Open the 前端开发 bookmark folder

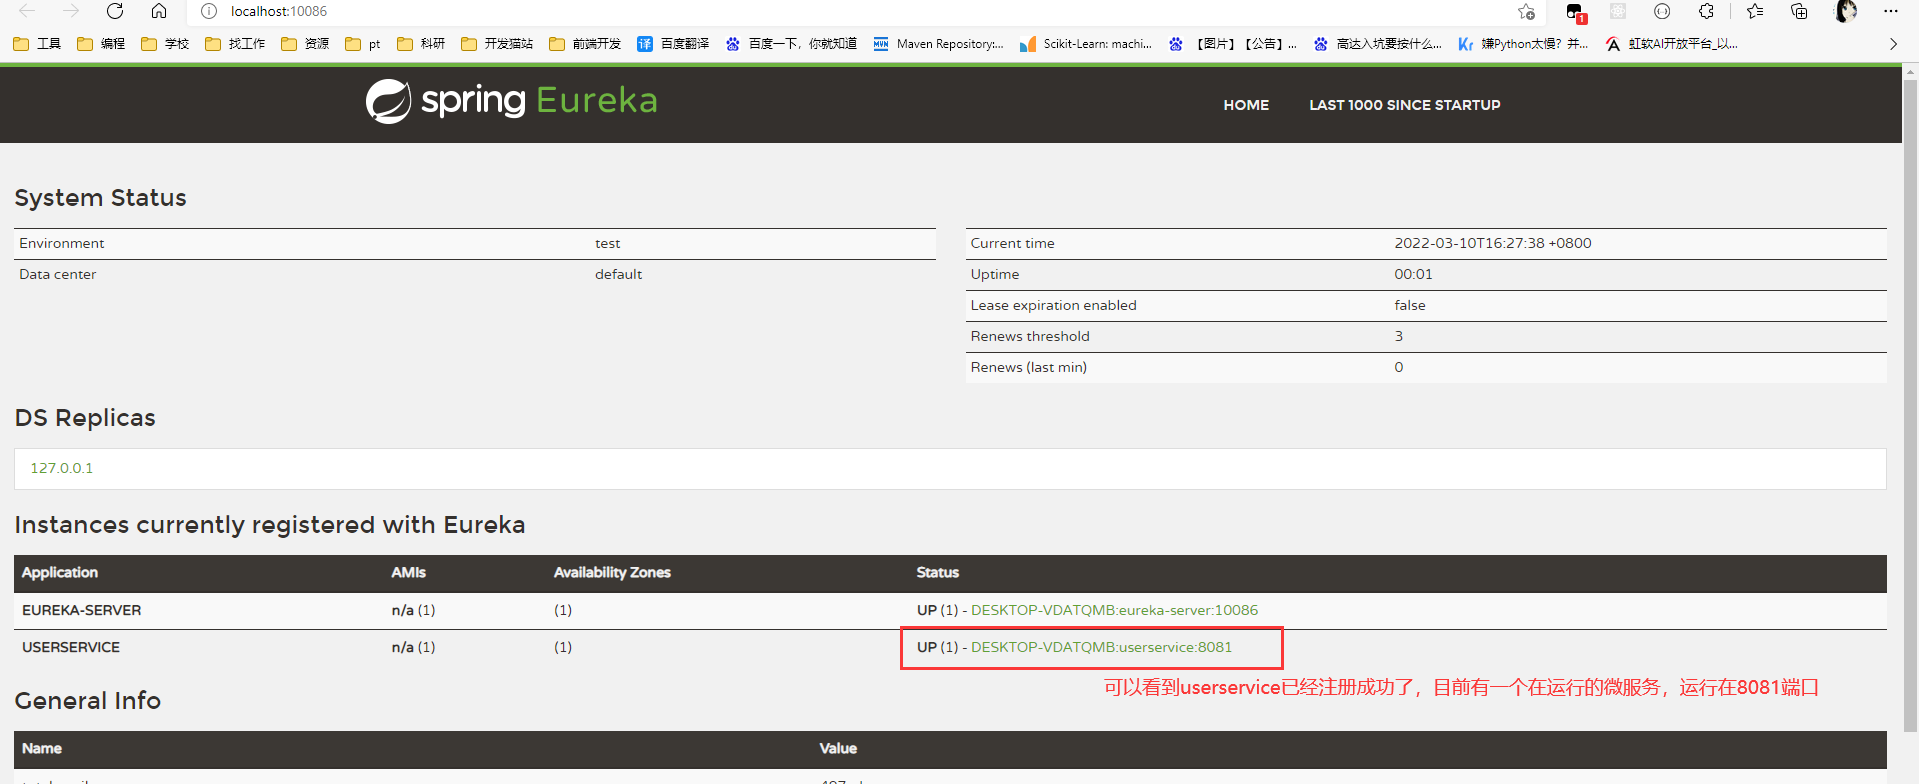point(585,44)
